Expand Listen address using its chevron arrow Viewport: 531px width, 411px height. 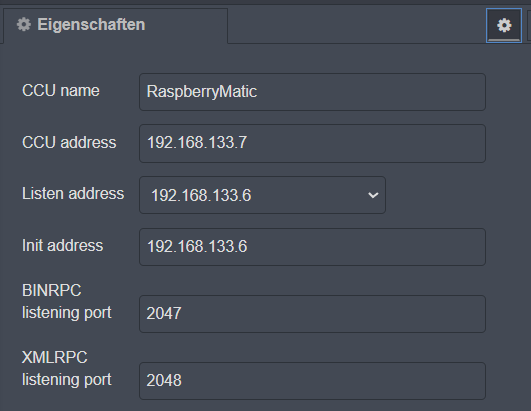click(x=373, y=195)
